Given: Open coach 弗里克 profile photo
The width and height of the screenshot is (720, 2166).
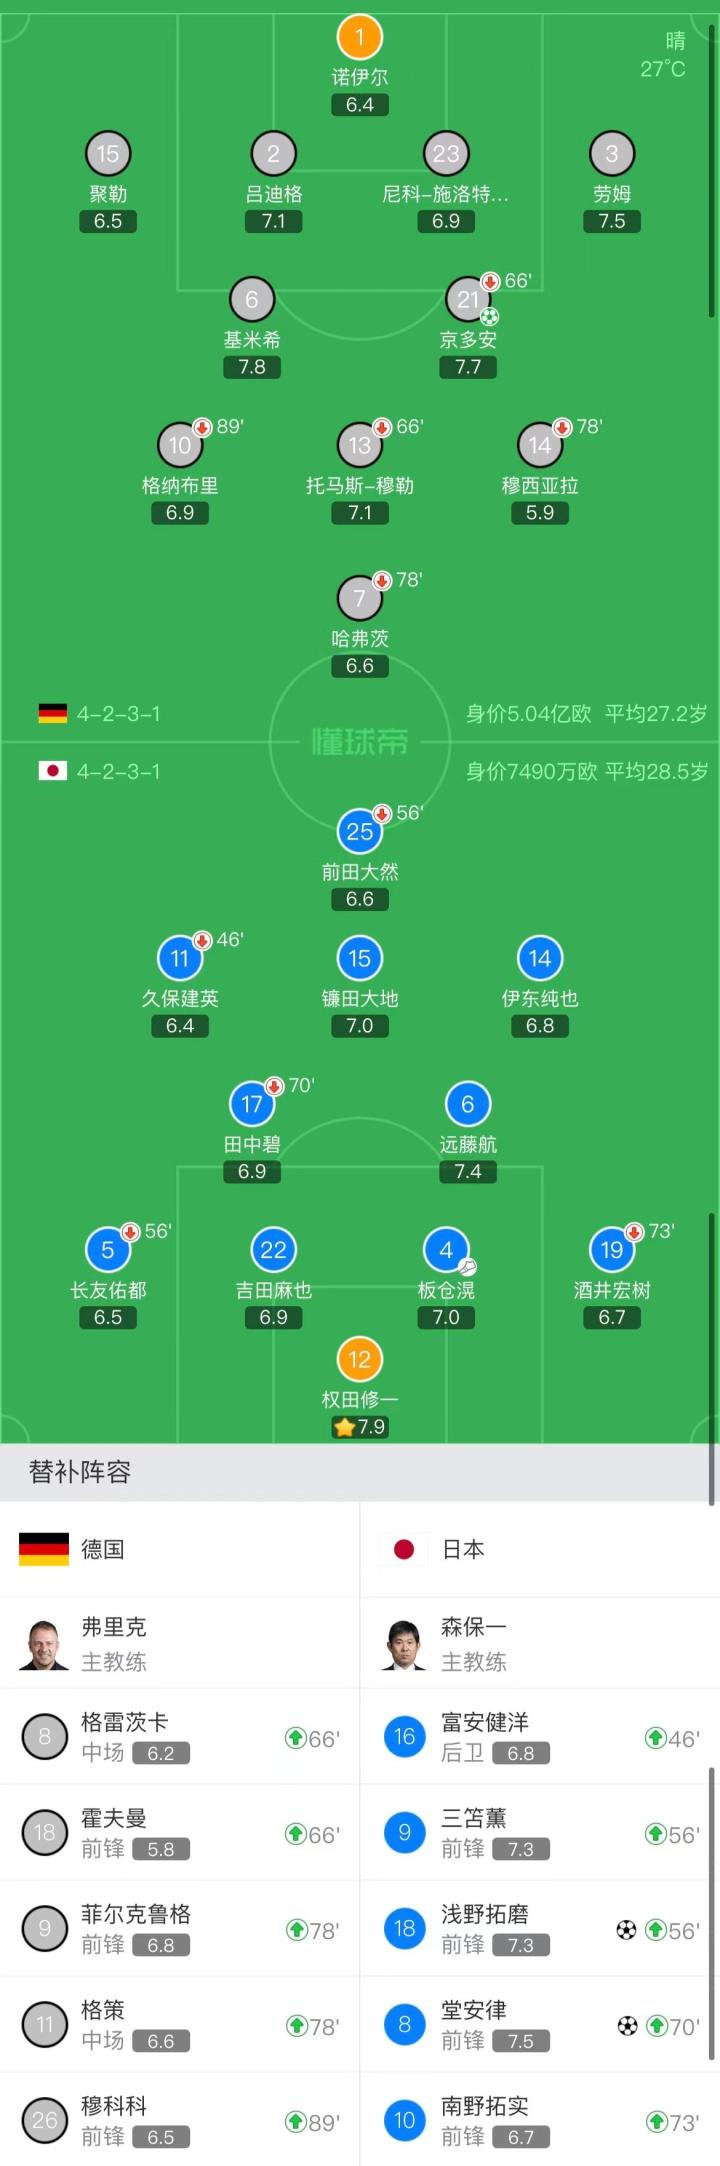Looking at the screenshot, I should click(44, 1645).
